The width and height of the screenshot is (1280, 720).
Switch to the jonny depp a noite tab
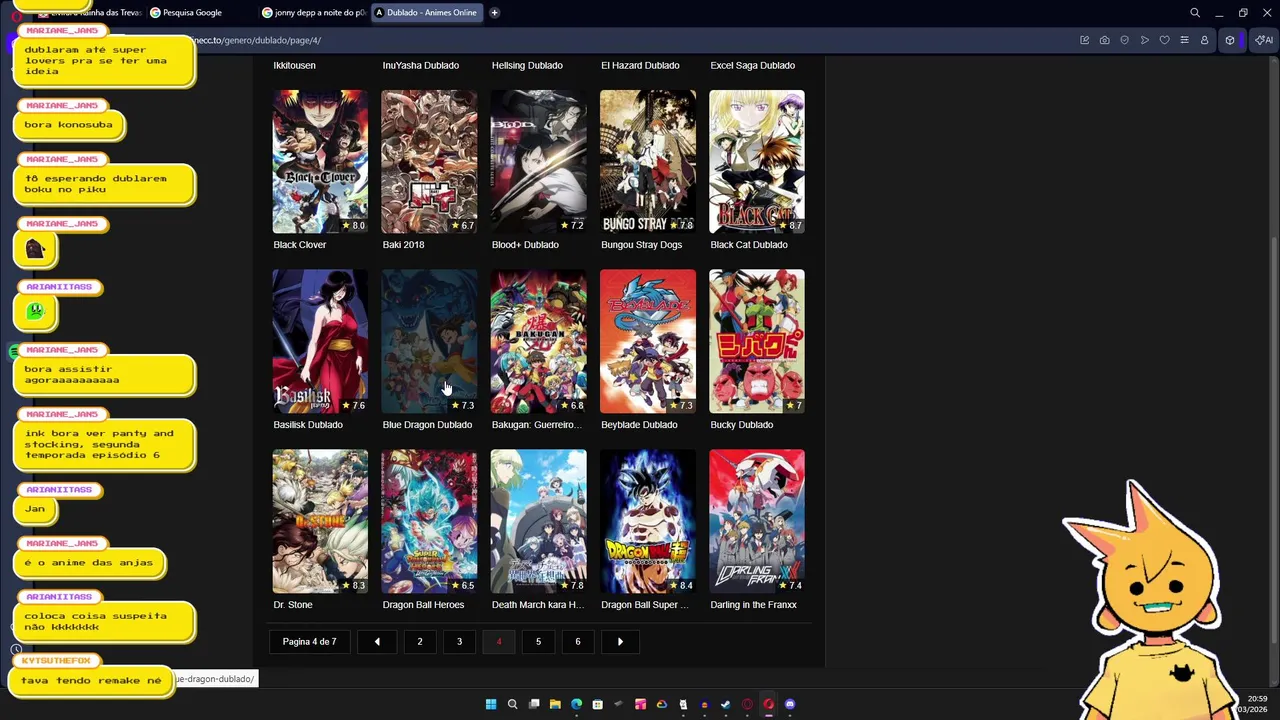coord(313,13)
